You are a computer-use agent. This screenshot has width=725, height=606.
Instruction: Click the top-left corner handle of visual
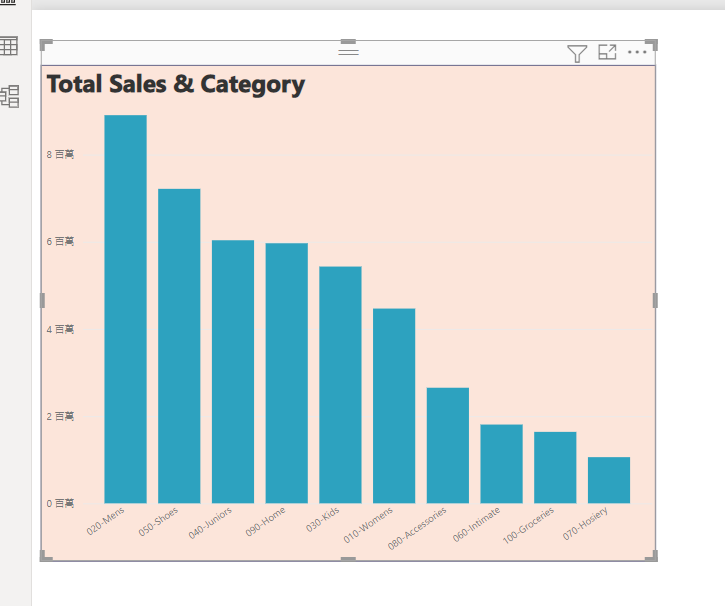click(x=46, y=45)
